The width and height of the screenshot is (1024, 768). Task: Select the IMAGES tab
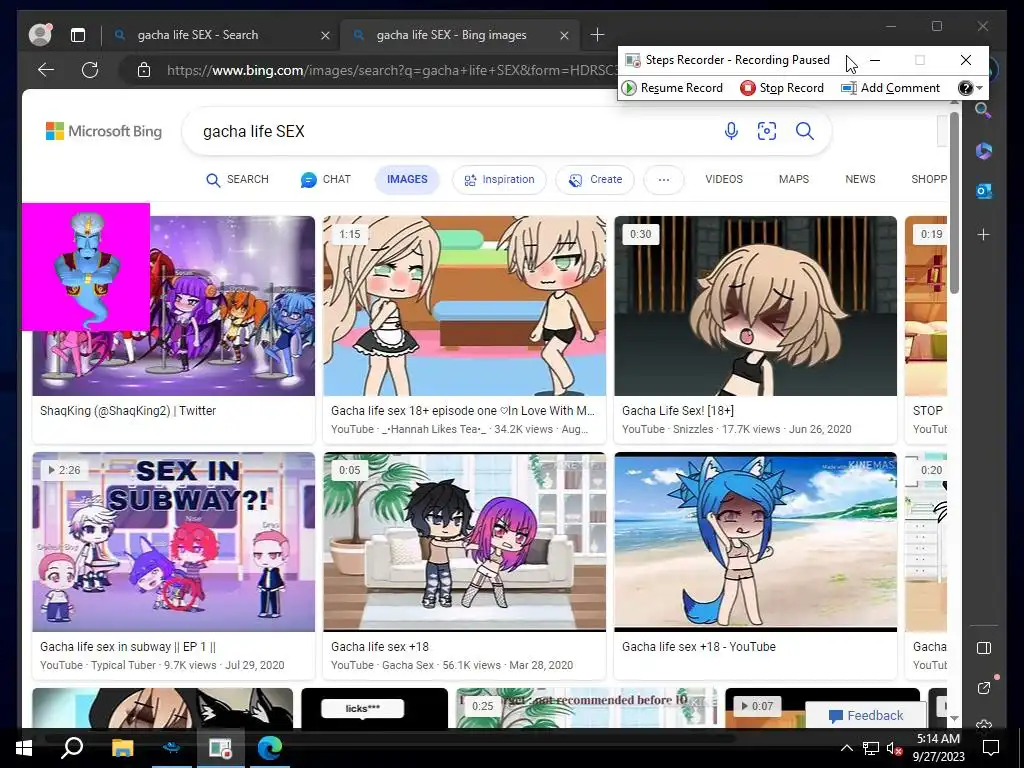tap(407, 180)
